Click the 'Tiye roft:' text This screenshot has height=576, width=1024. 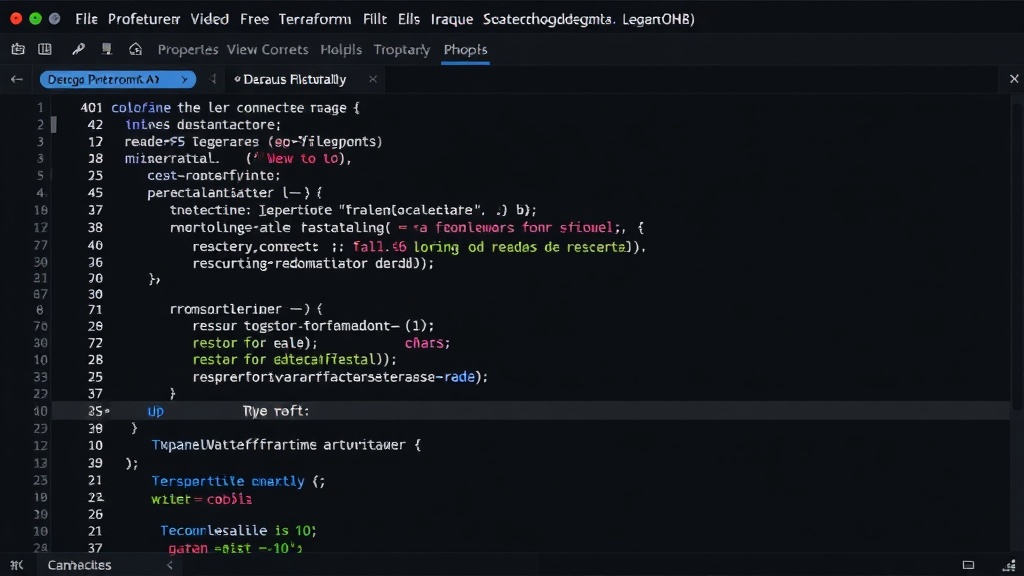(276, 411)
